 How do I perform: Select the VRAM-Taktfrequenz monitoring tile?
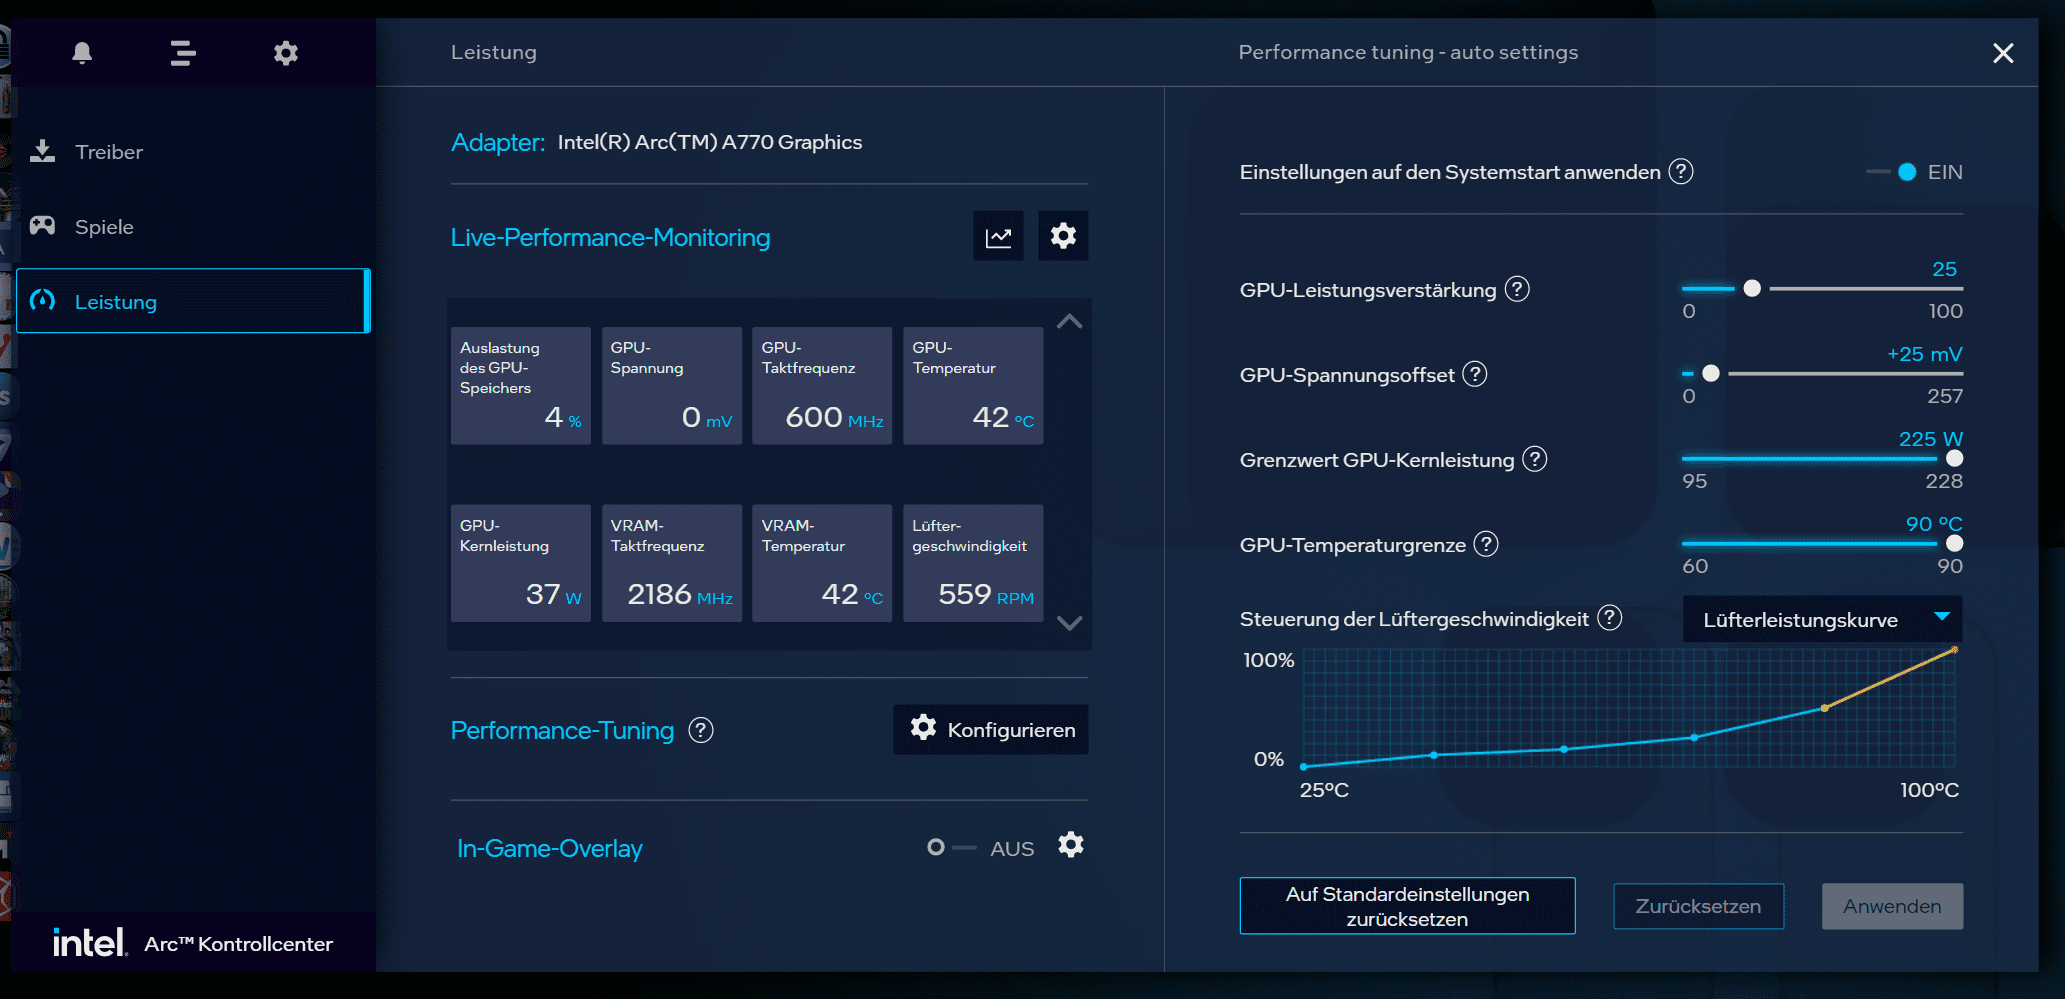(x=672, y=563)
